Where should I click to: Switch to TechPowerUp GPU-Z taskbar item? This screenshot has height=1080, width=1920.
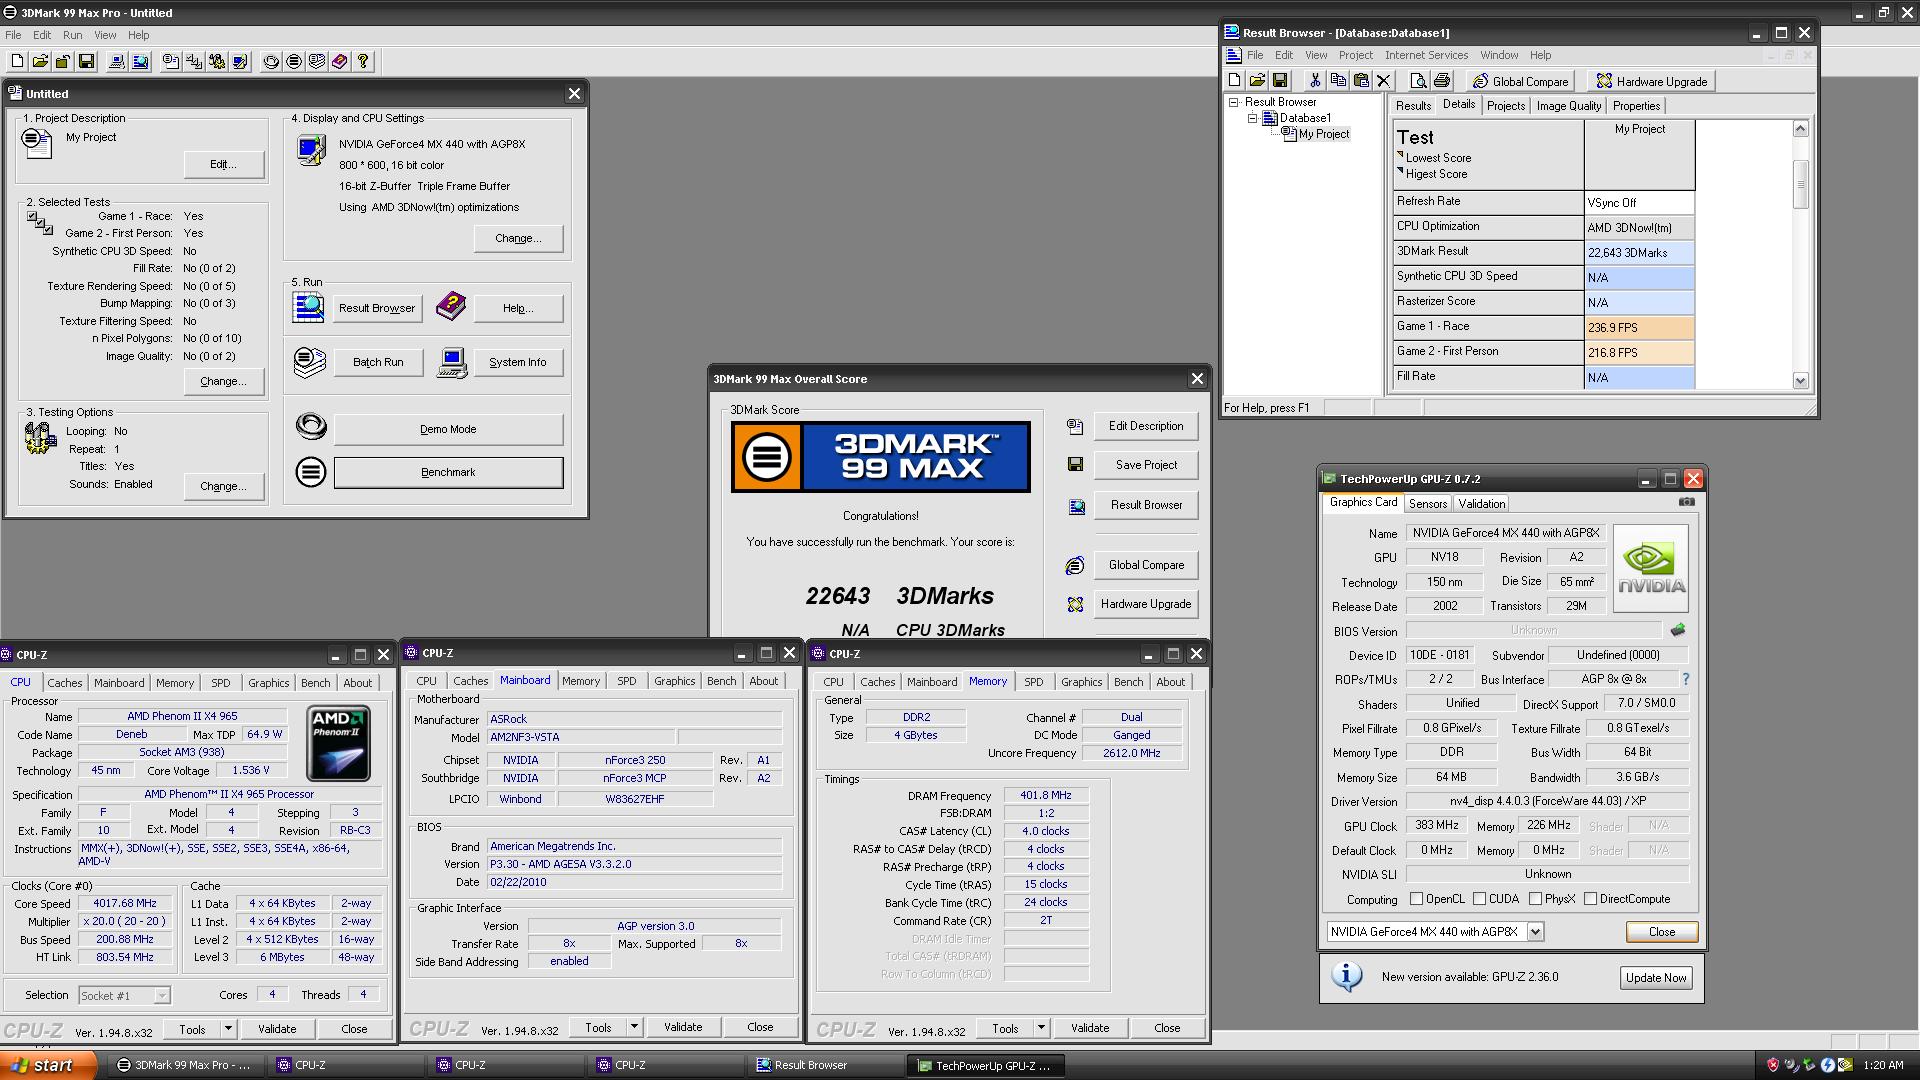click(986, 1065)
